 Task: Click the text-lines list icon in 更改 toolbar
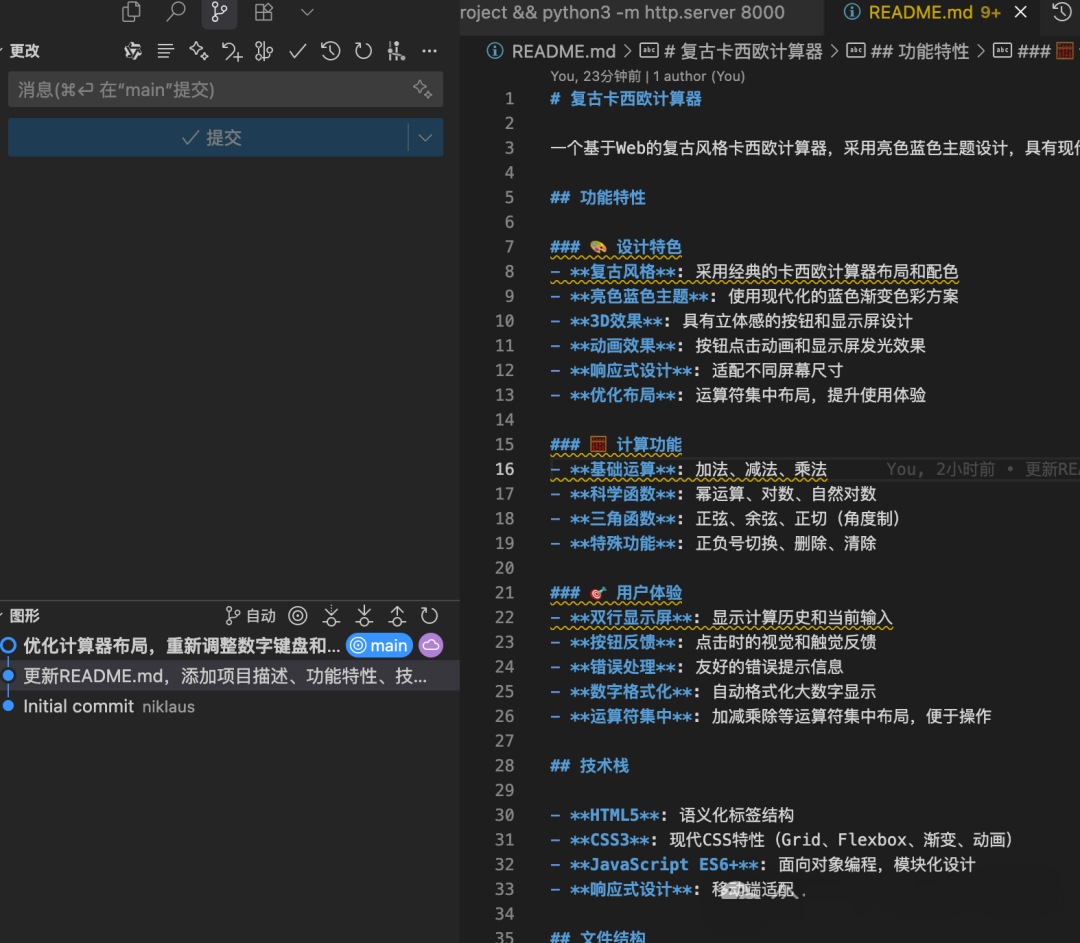(x=165, y=51)
